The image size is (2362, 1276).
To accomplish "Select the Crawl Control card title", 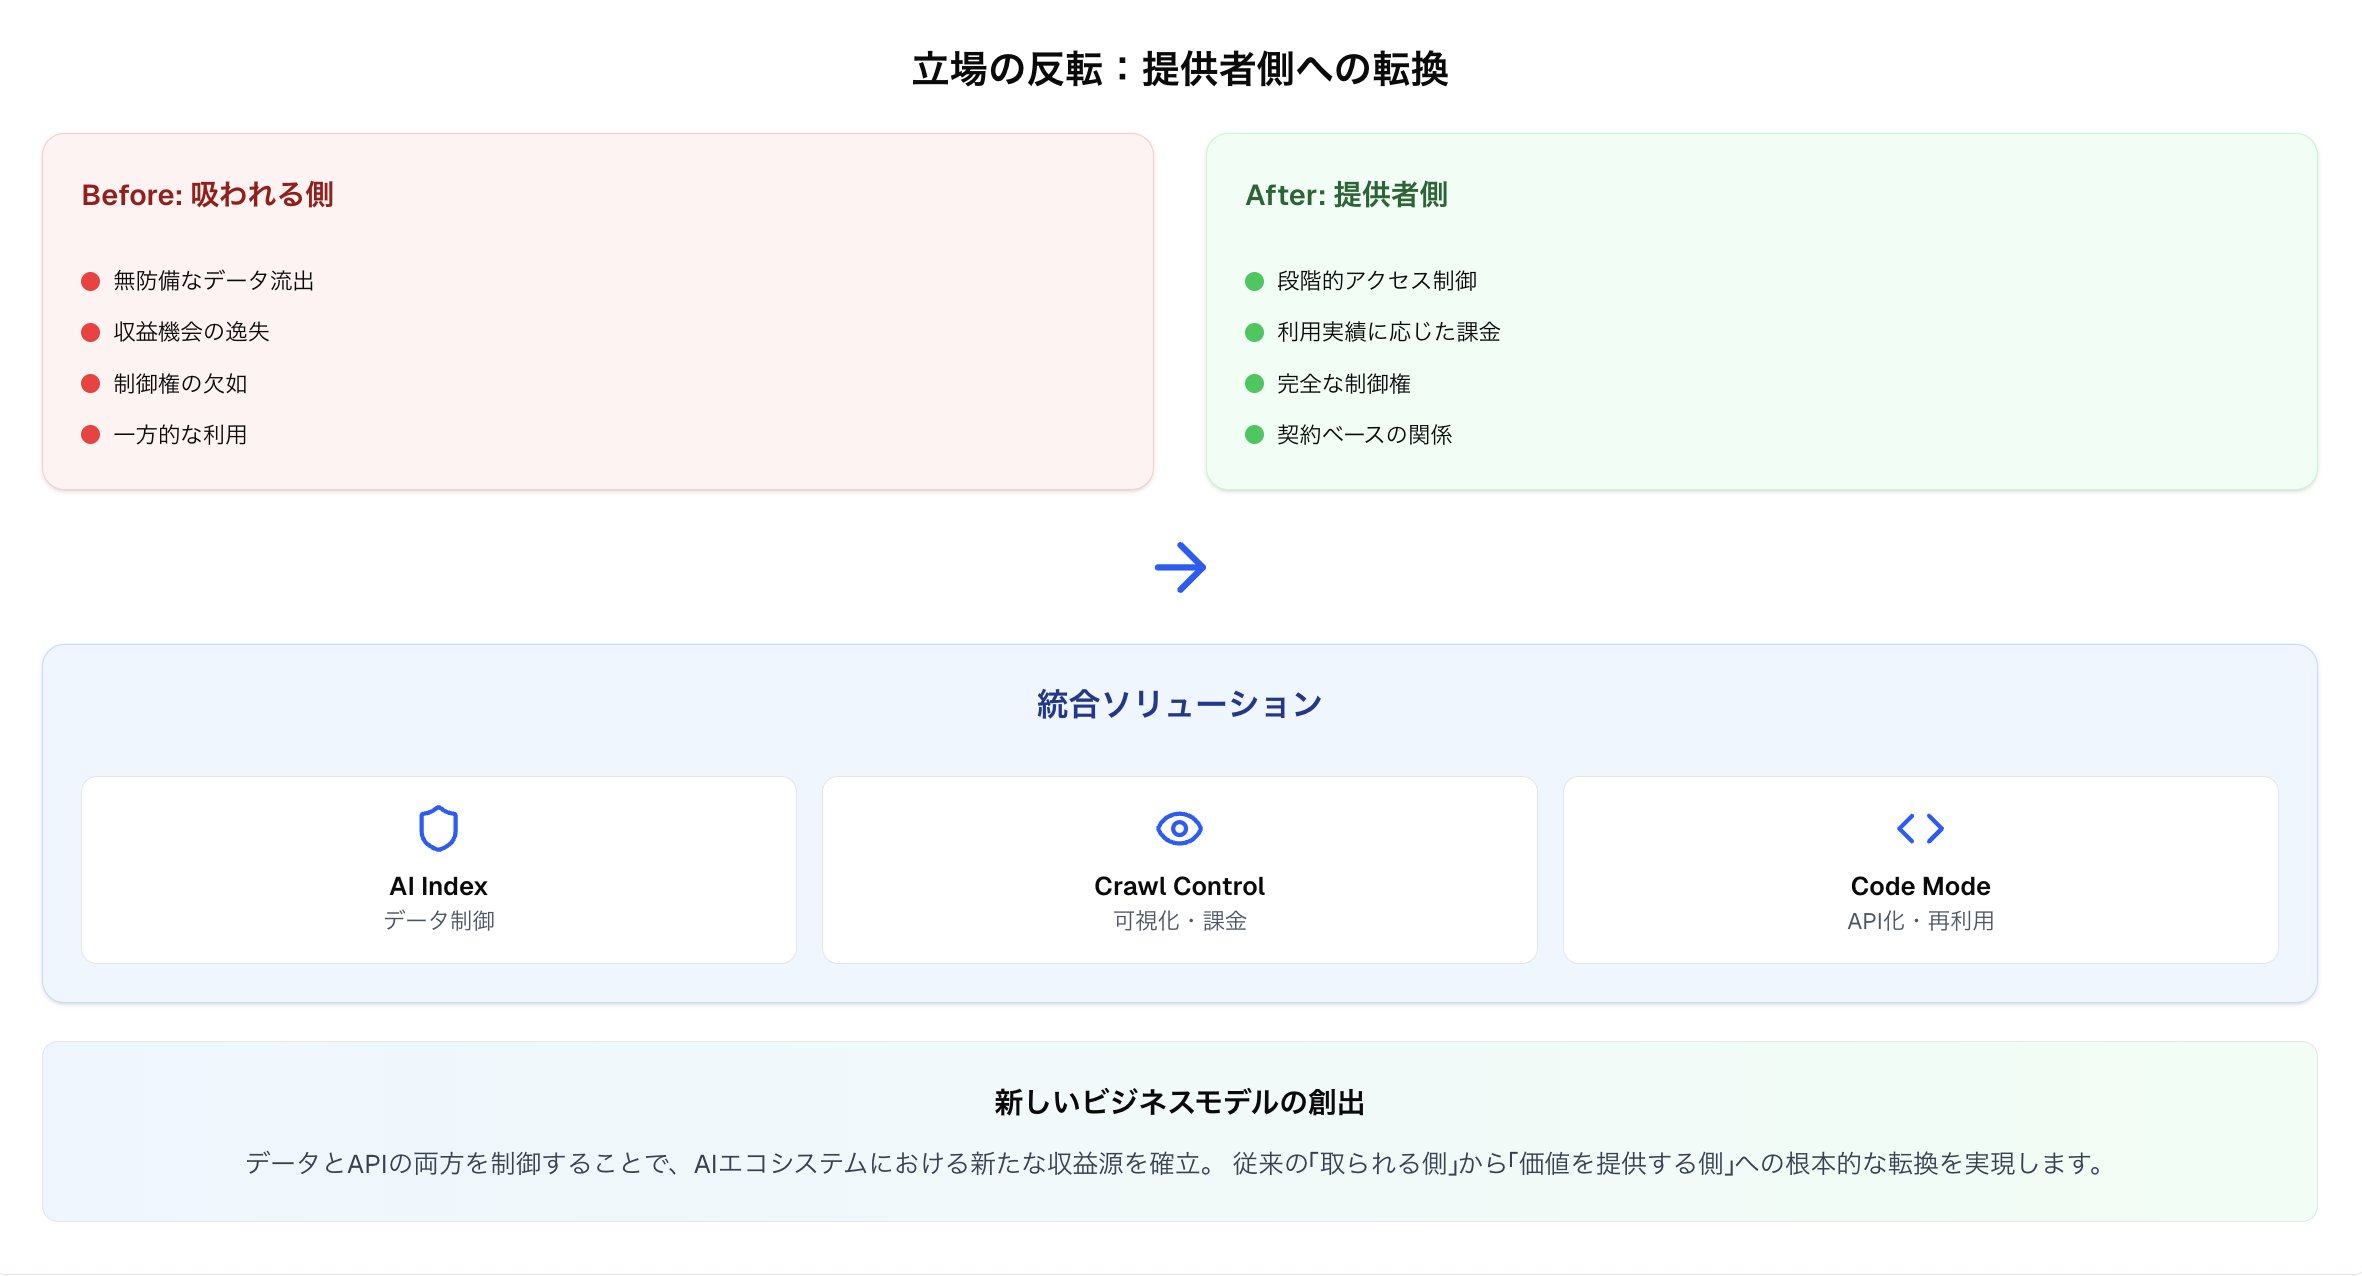I will tap(1179, 886).
